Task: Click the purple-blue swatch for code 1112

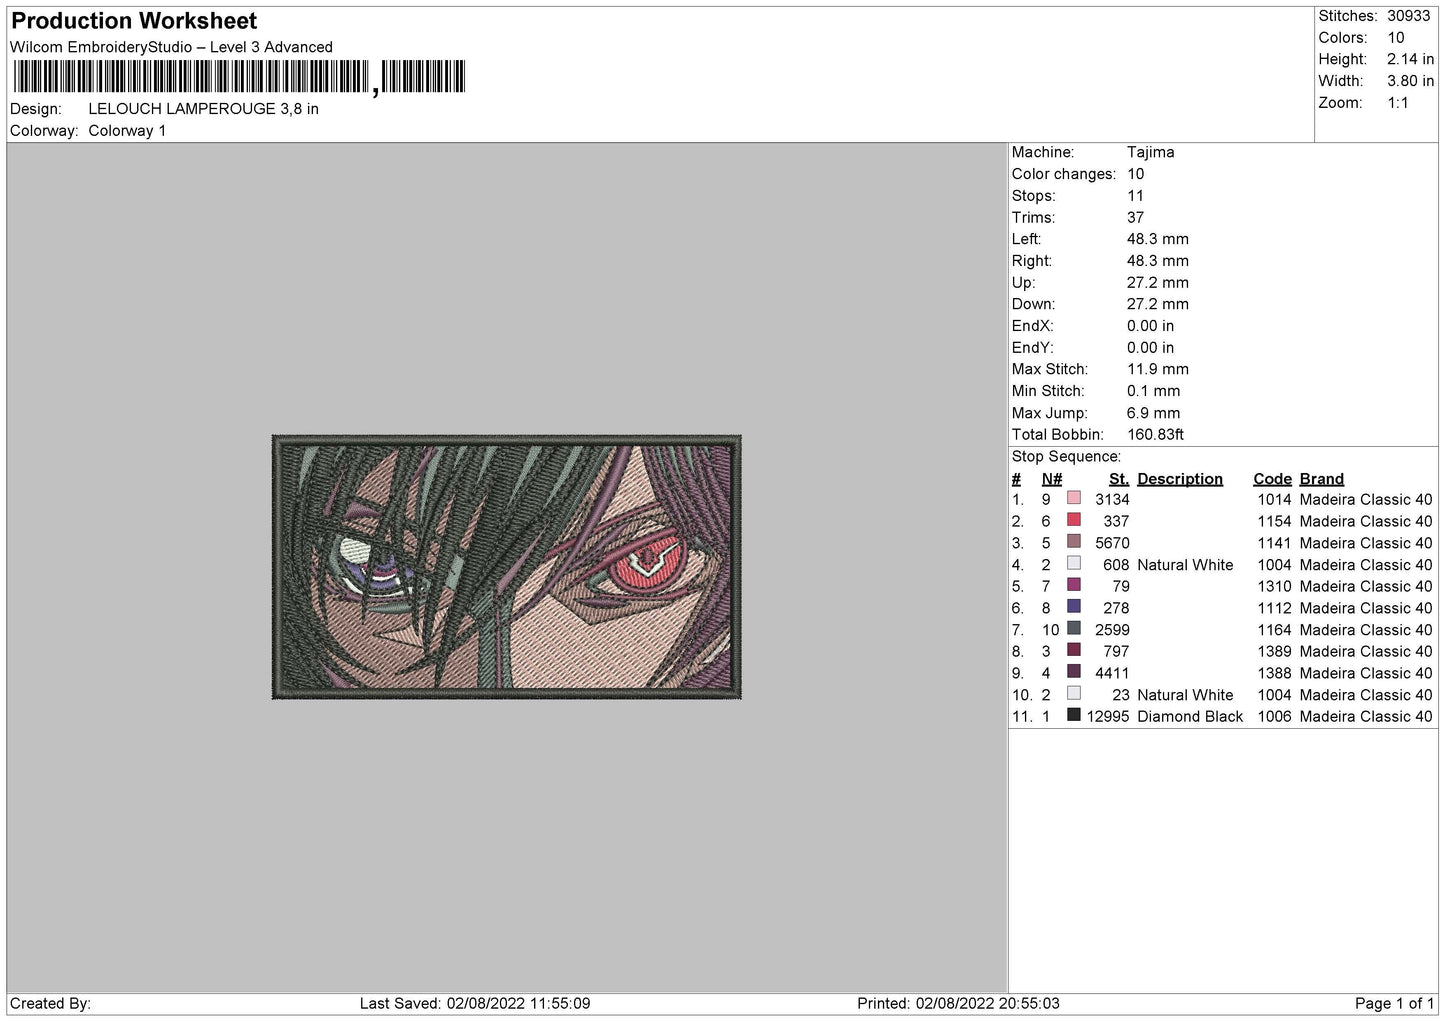Action: click(1073, 607)
